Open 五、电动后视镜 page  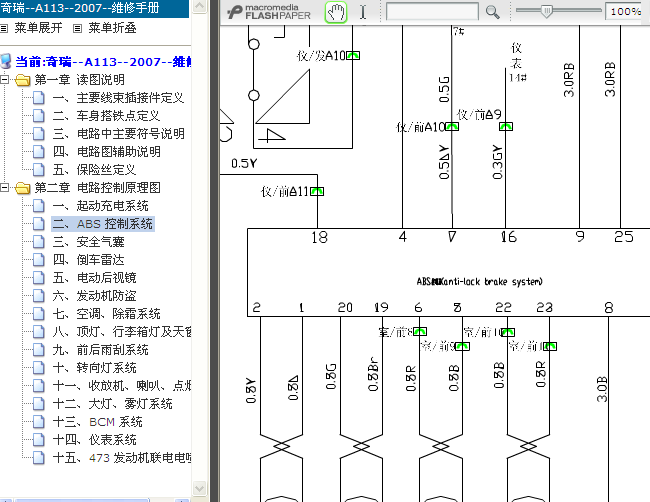(95, 278)
